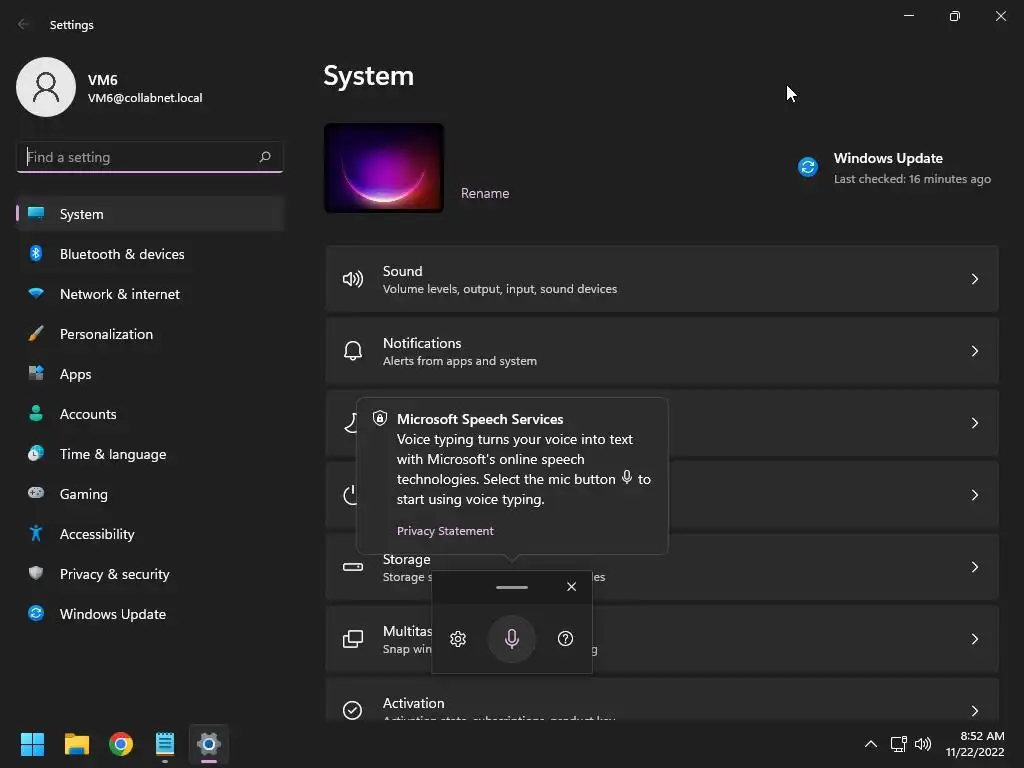
Task: Open Accessibility settings
Action: 150,534
